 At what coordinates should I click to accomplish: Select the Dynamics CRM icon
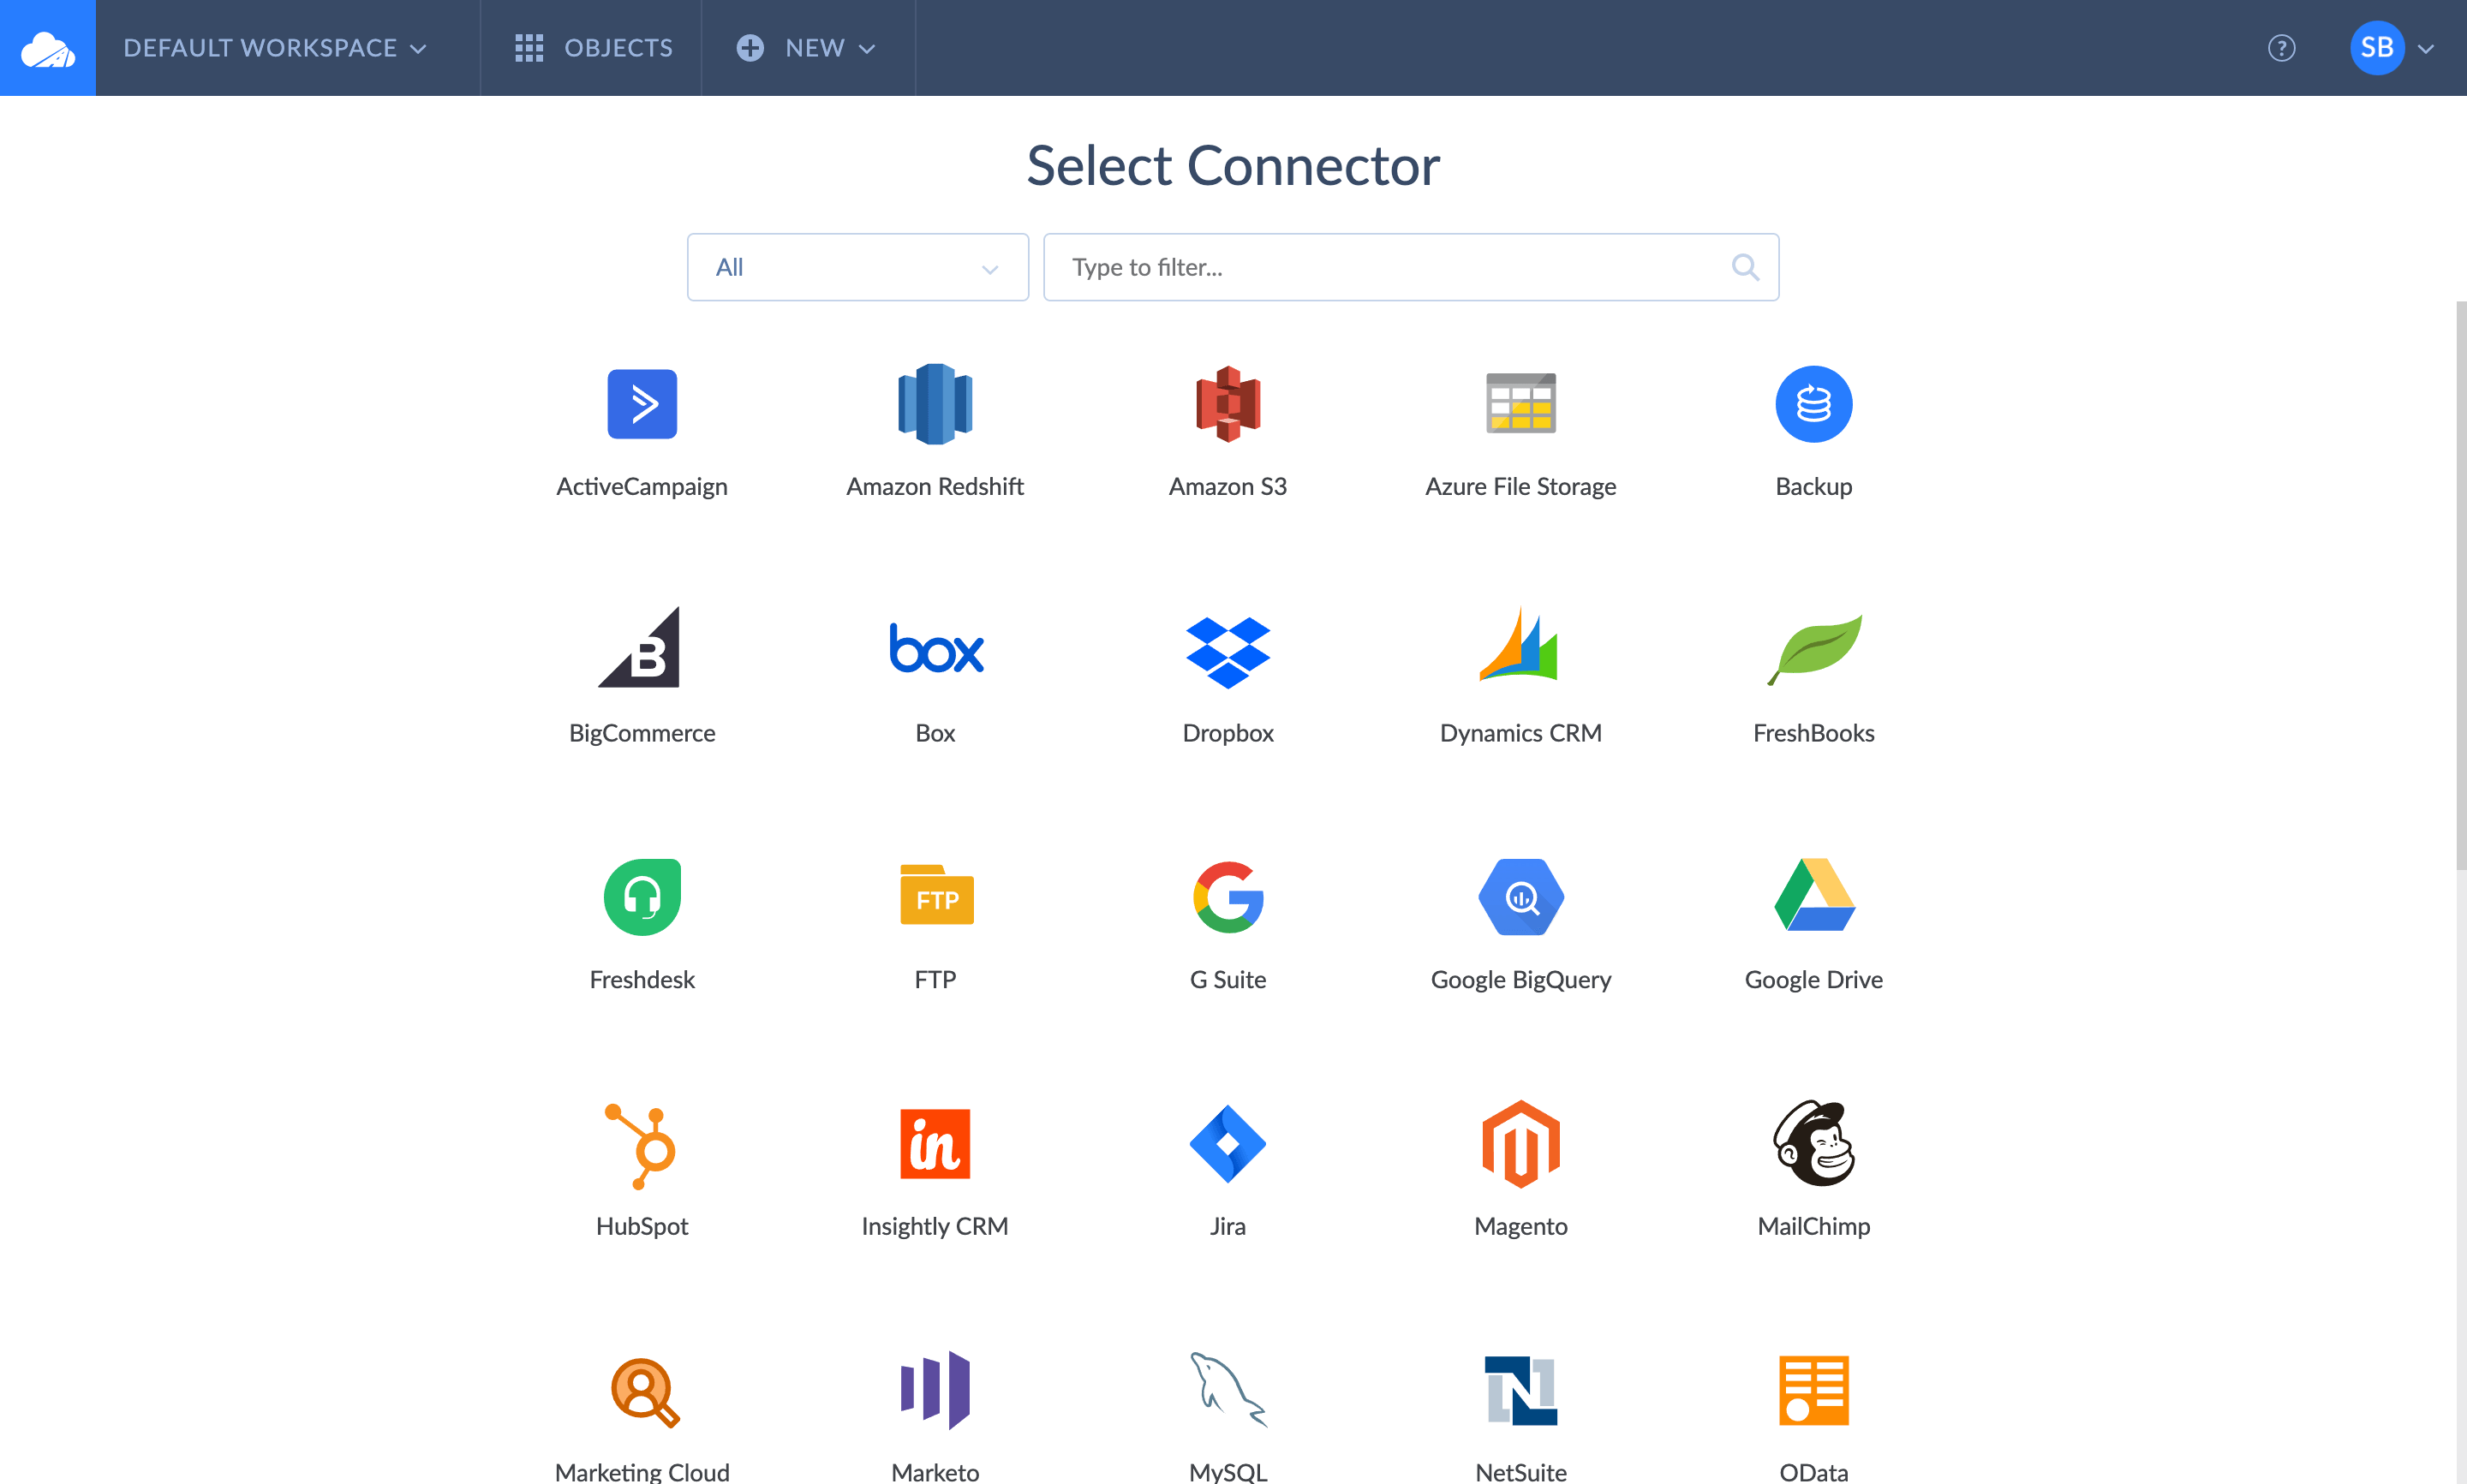1519,645
